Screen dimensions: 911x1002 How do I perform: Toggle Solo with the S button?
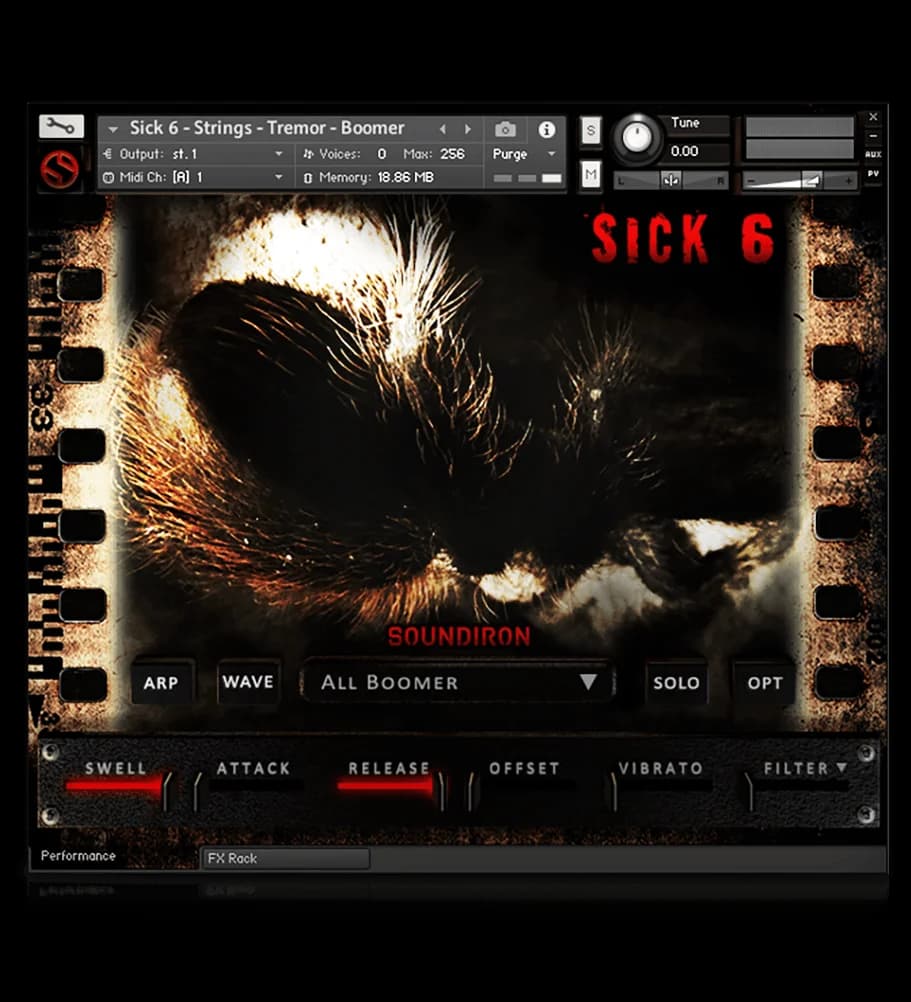590,130
